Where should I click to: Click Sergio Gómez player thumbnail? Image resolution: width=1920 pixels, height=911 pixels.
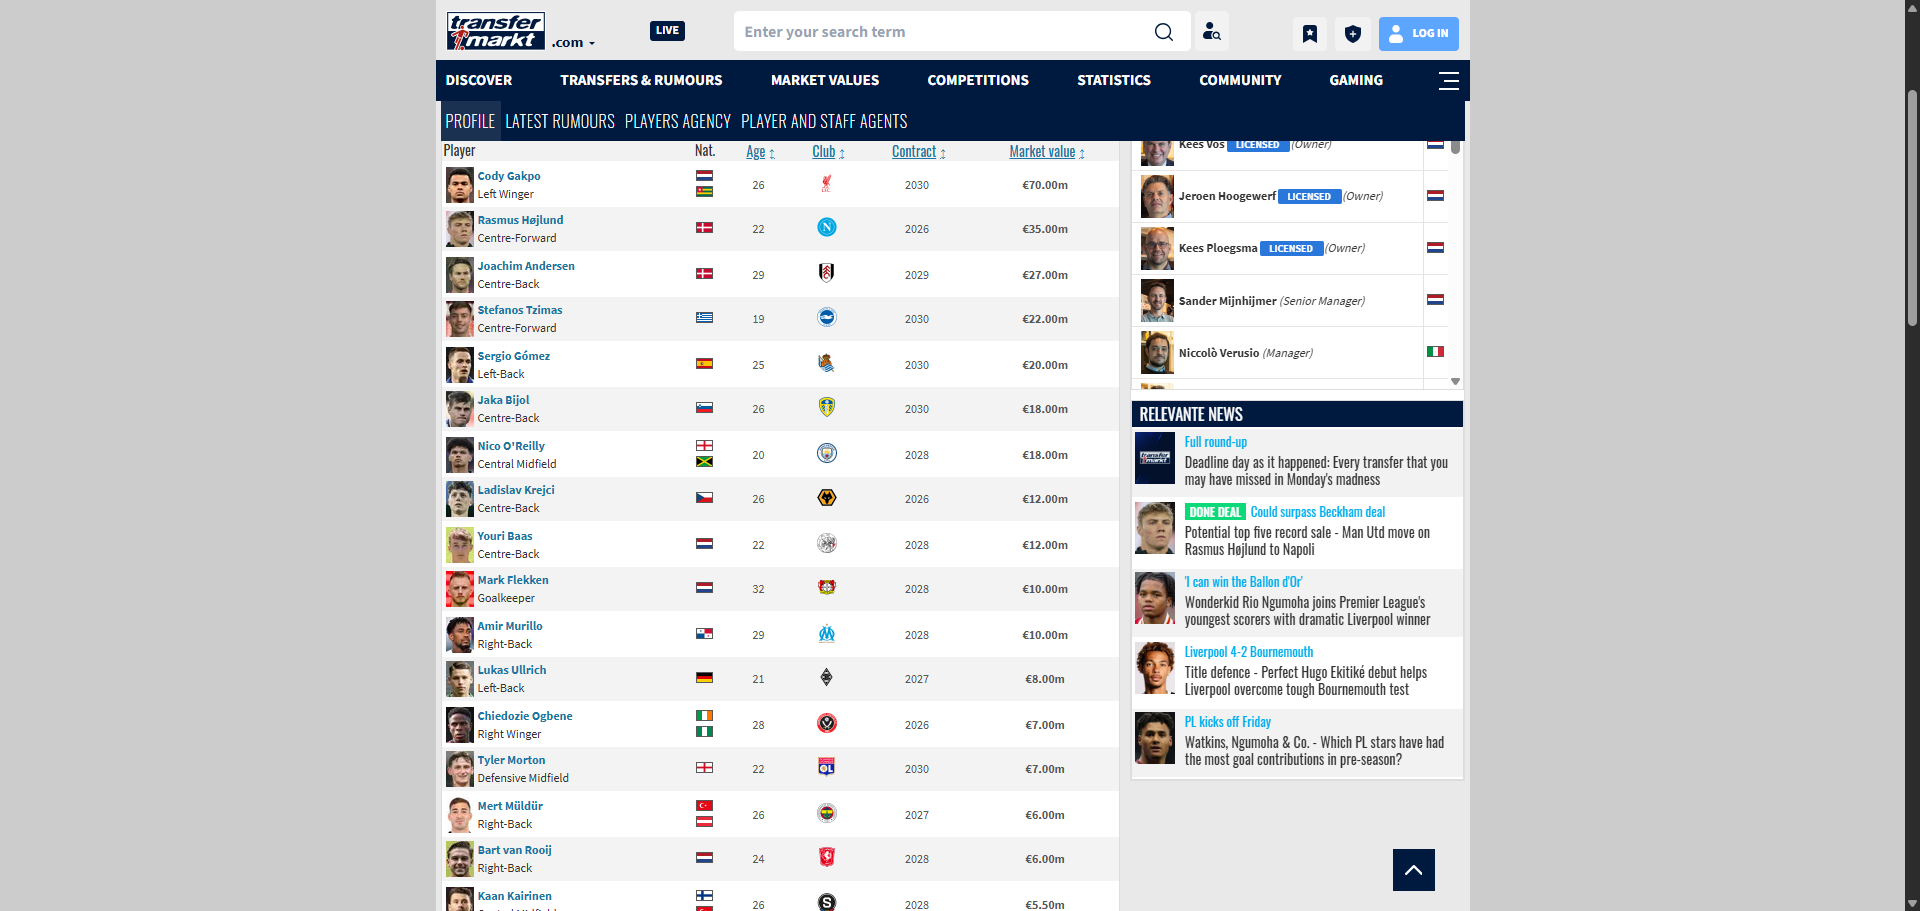tap(459, 365)
